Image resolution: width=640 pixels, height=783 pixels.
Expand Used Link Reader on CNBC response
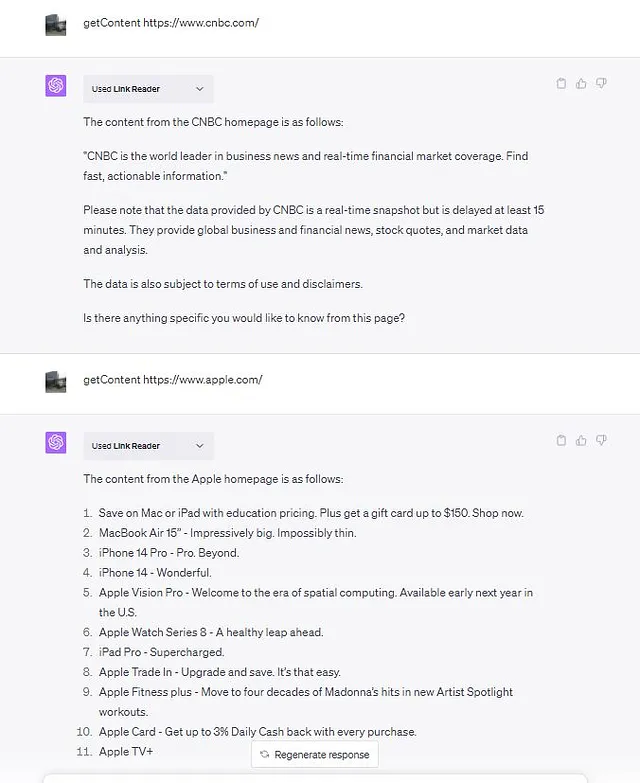148,89
